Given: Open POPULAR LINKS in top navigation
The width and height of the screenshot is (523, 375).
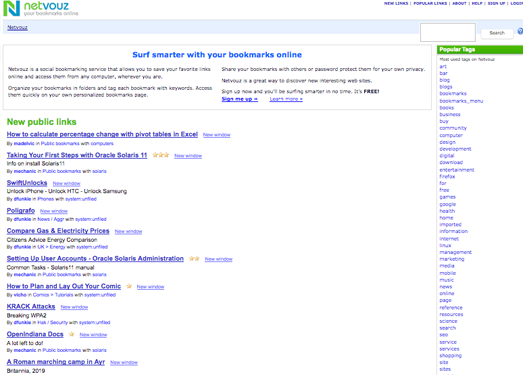Looking at the screenshot, I should [x=430, y=3].
